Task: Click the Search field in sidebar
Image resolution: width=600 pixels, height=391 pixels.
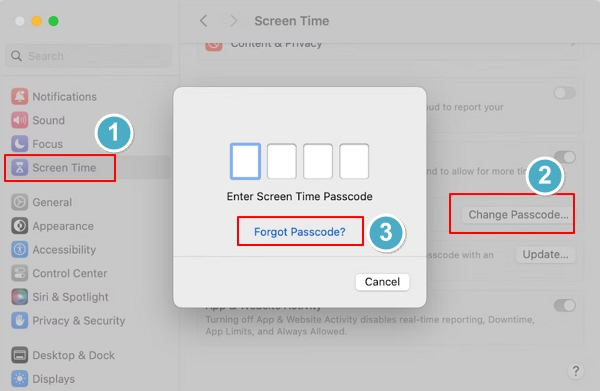Action: [x=89, y=56]
